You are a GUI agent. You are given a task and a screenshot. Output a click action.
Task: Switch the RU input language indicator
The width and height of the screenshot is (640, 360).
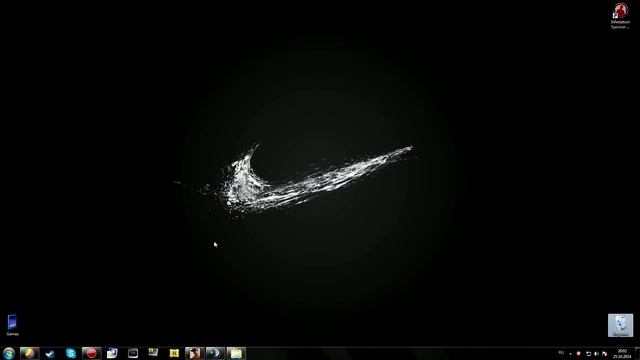(561, 353)
